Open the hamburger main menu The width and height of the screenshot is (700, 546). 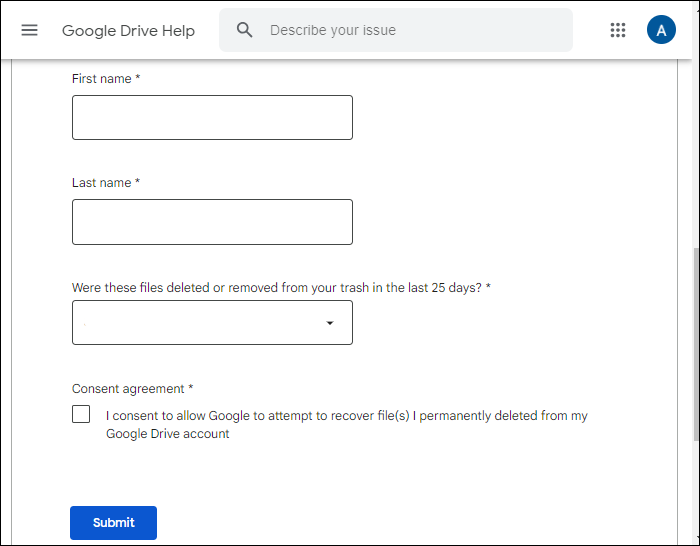point(29,30)
